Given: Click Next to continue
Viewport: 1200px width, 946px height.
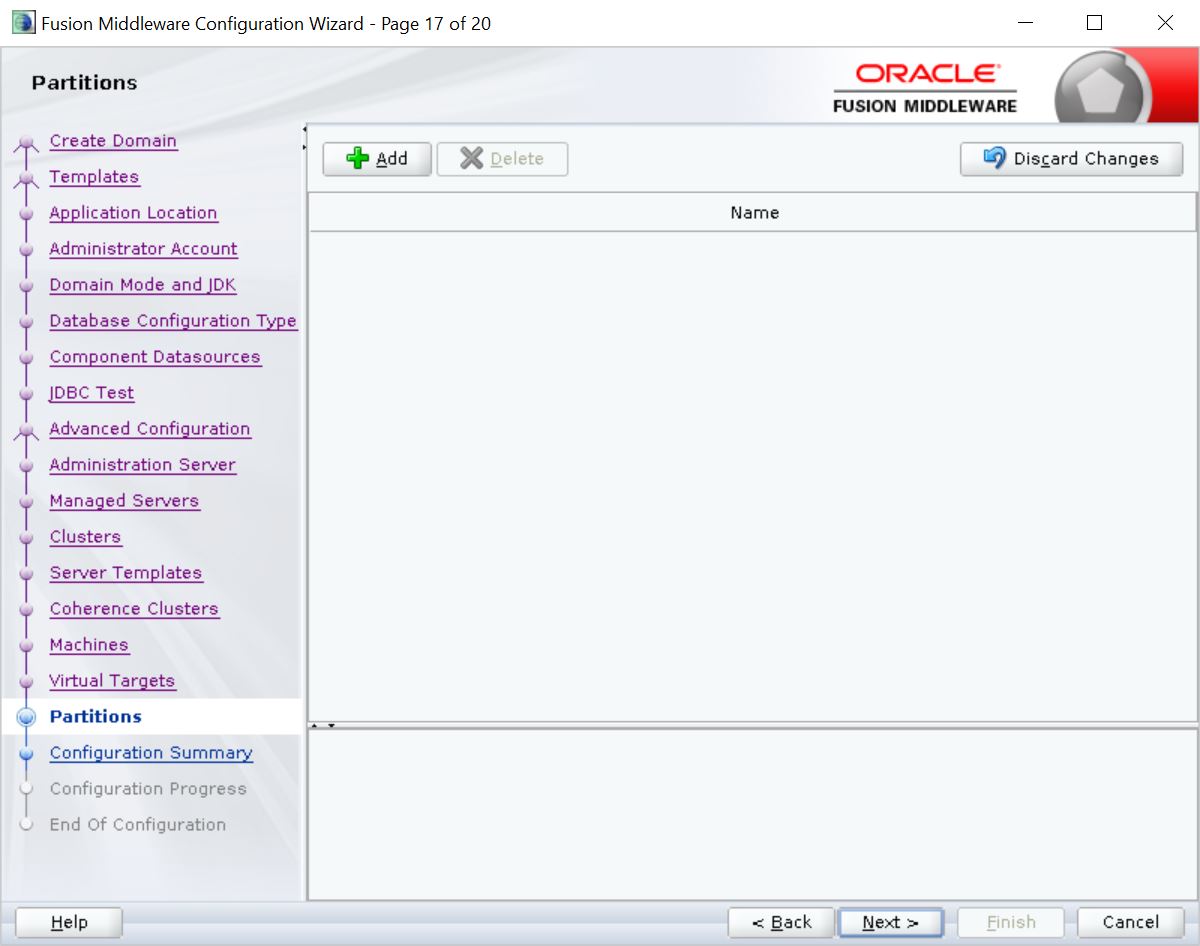Looking at the screenshot, I should click(890, 922).
